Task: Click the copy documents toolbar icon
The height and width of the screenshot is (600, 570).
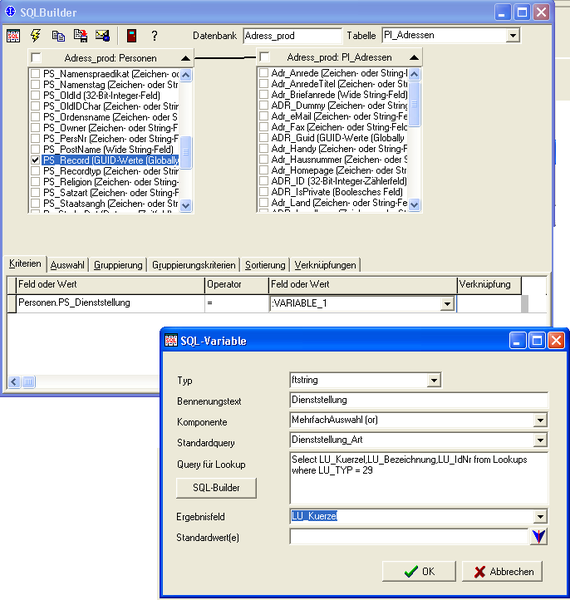Action: tap(58, 36)
